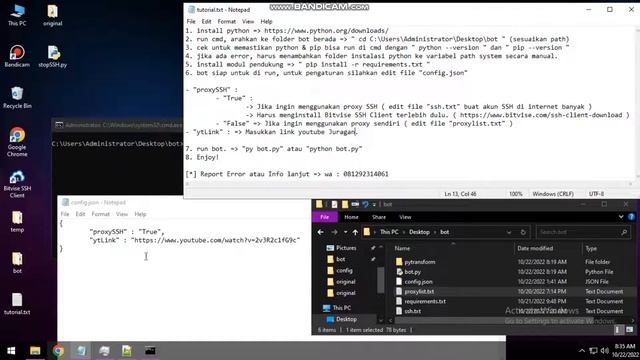This screenshot has width=640, height=360.
Task: Select the stopSSH.py desktop icon
Action: [53, 56]
